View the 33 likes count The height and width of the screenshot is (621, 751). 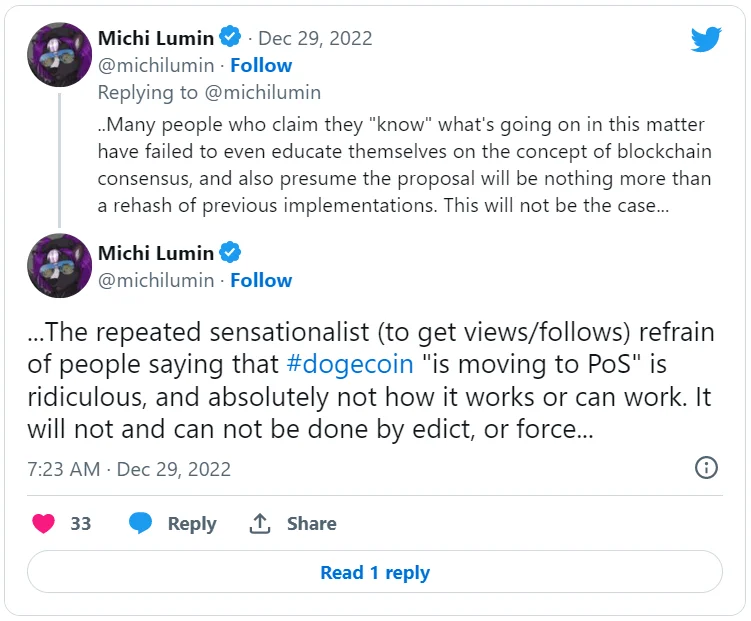click(80, 523)
